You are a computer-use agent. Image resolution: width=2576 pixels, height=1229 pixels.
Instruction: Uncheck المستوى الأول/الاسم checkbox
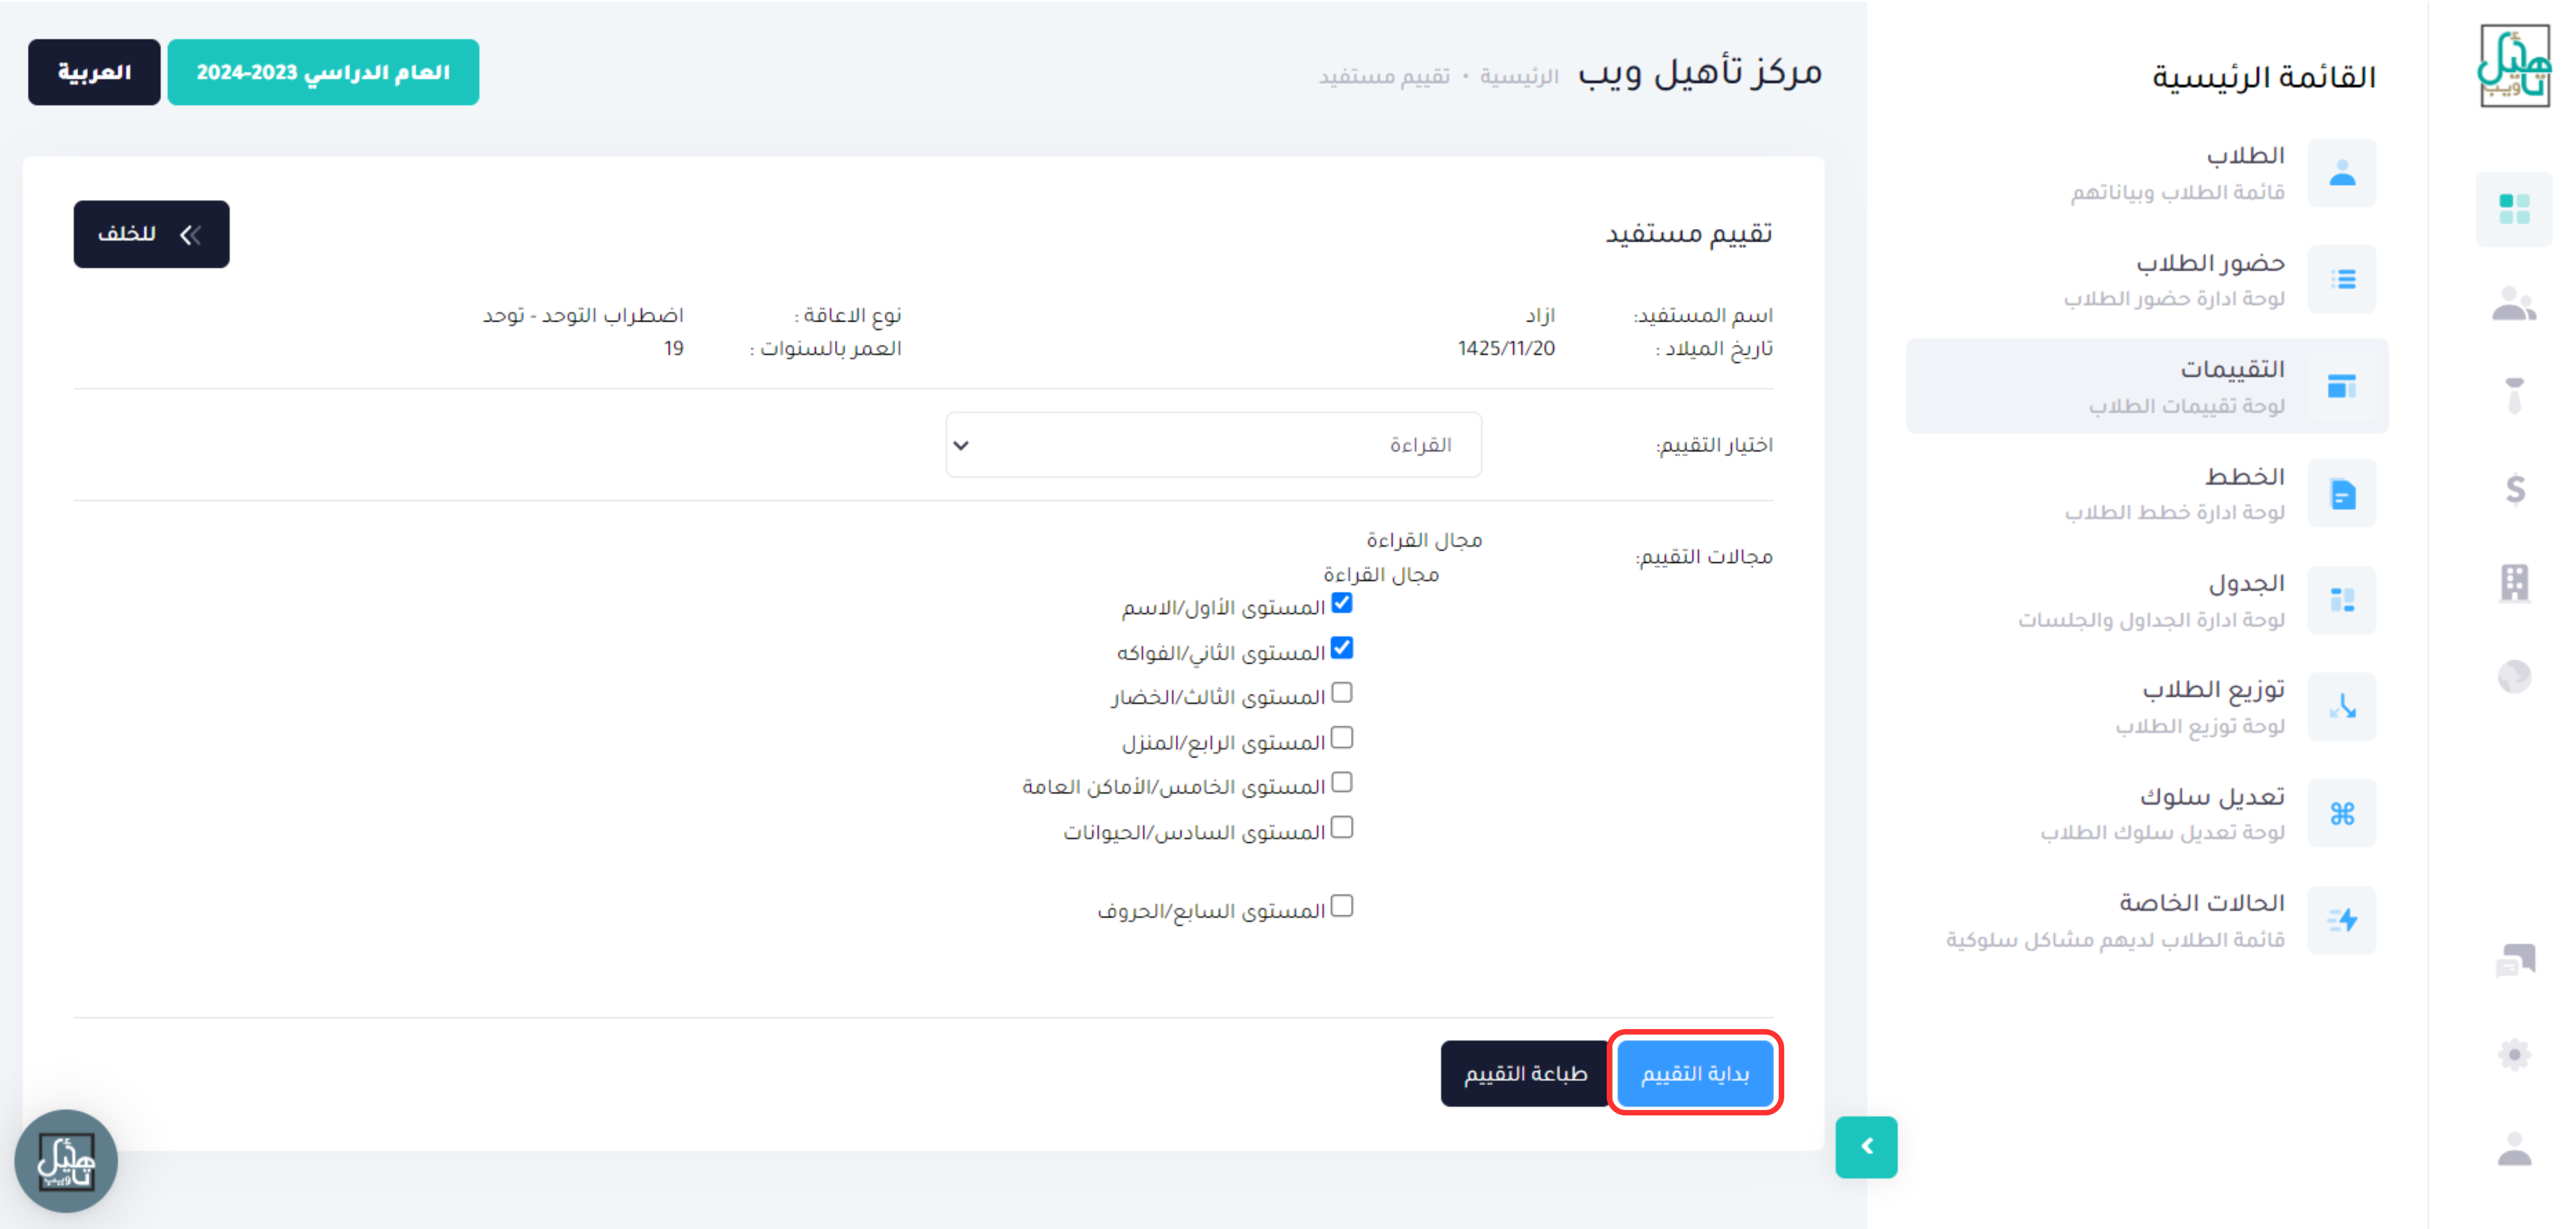point(1342,603)
